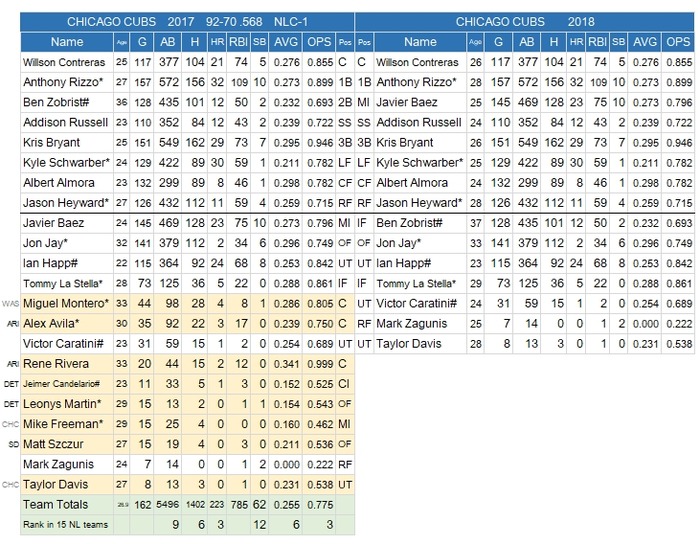Click the 2017 table Name column header
Viewport: 700px width, 544px height.
67,42
